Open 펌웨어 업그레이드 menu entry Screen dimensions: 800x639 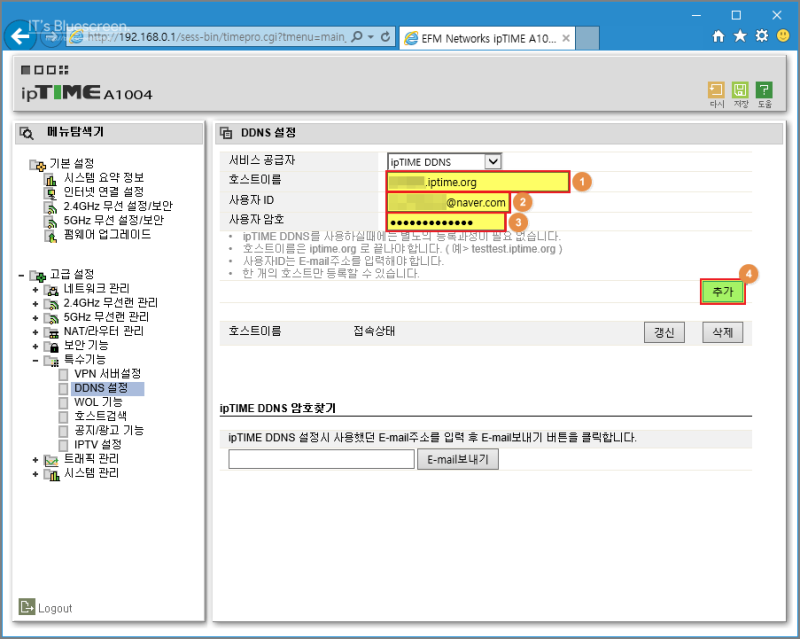tap(107, 235)
